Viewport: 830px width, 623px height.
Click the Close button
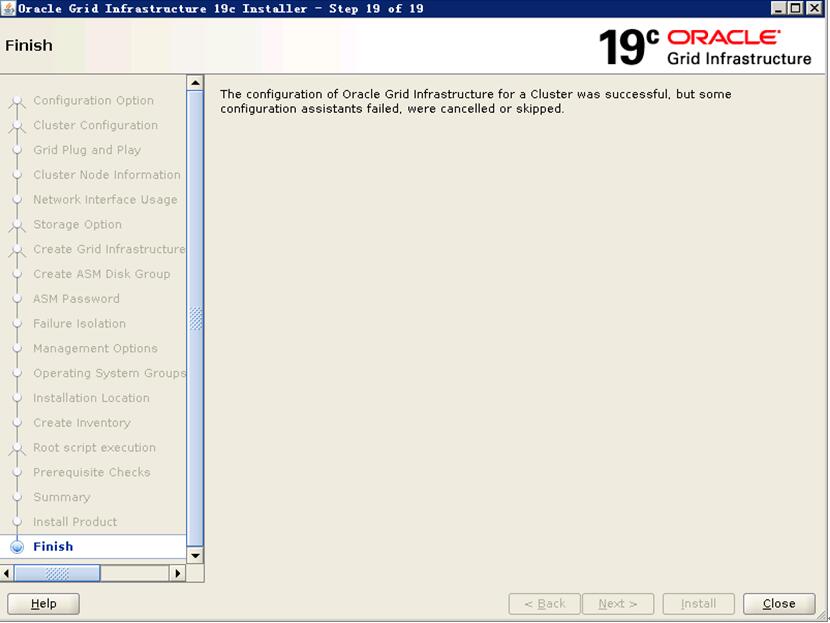click(779, 603)
